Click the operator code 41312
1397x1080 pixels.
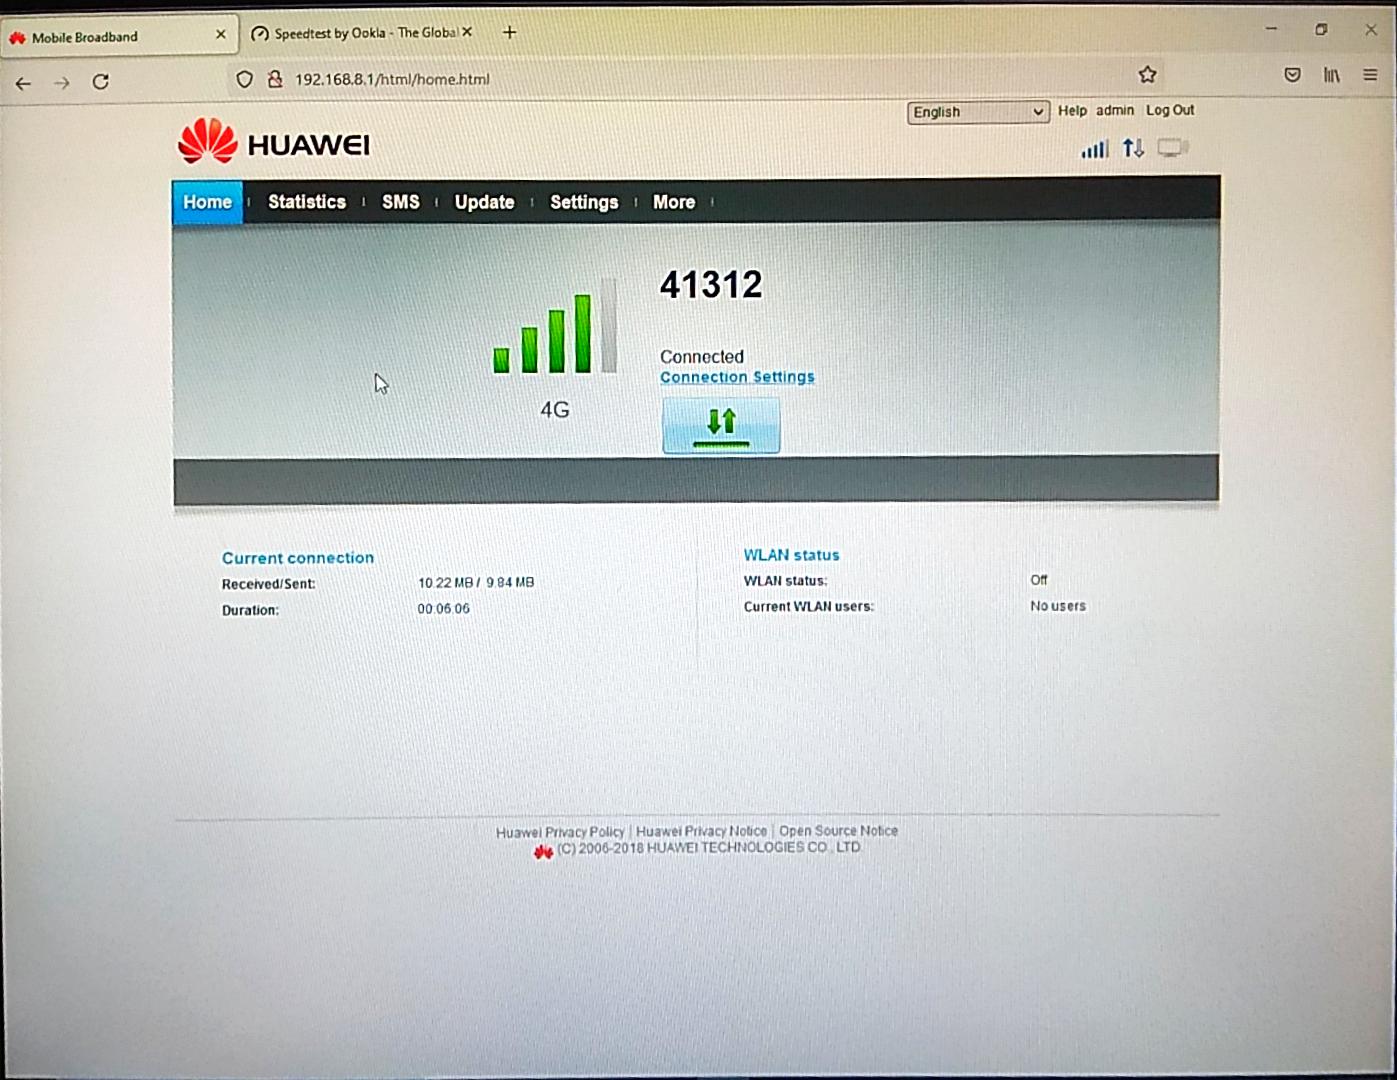click(x=711, y=285)
